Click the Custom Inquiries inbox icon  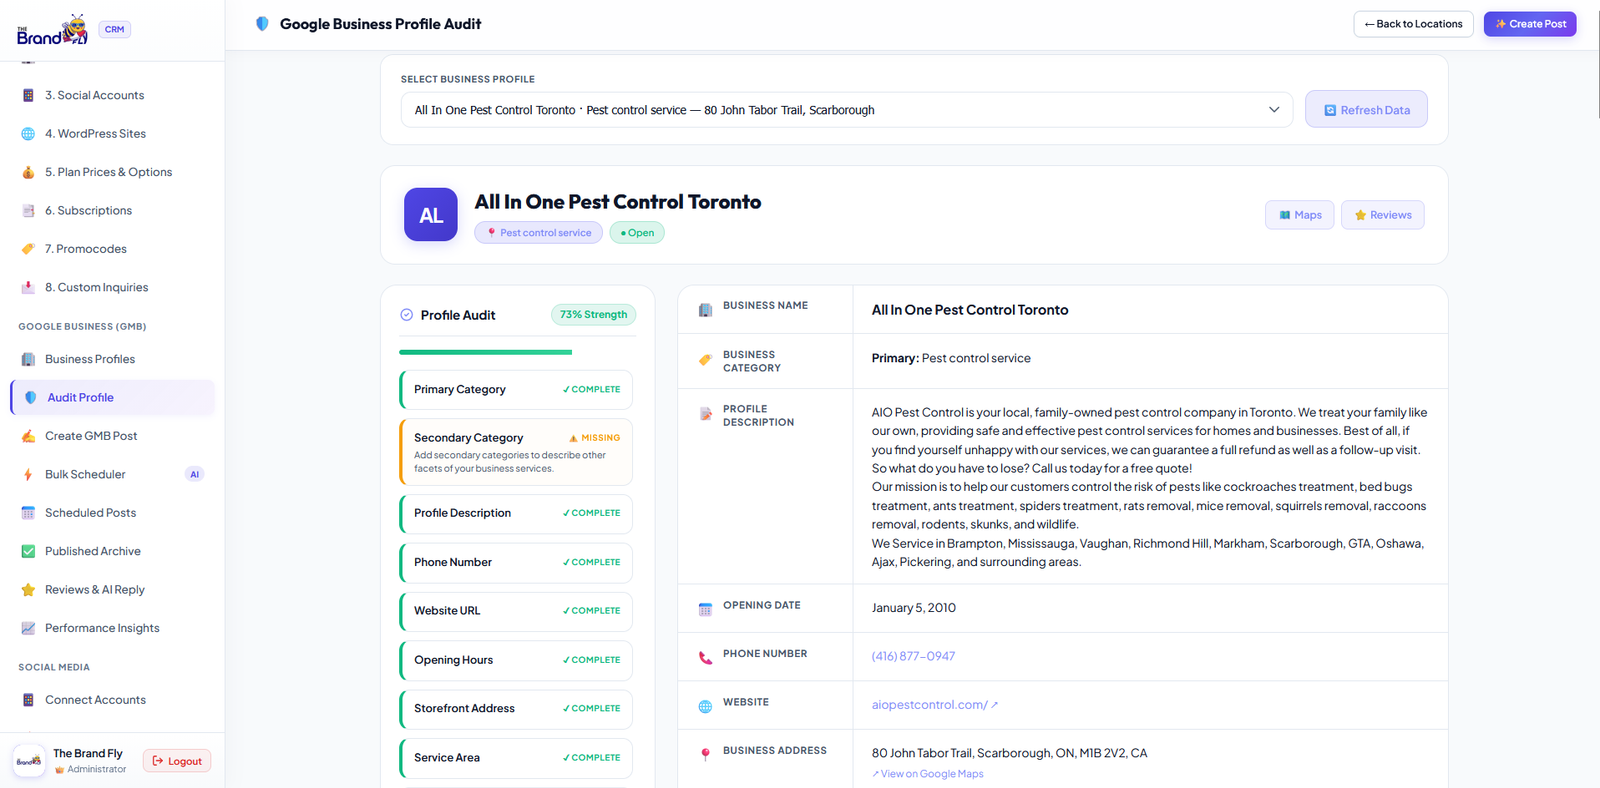(28, 287)
